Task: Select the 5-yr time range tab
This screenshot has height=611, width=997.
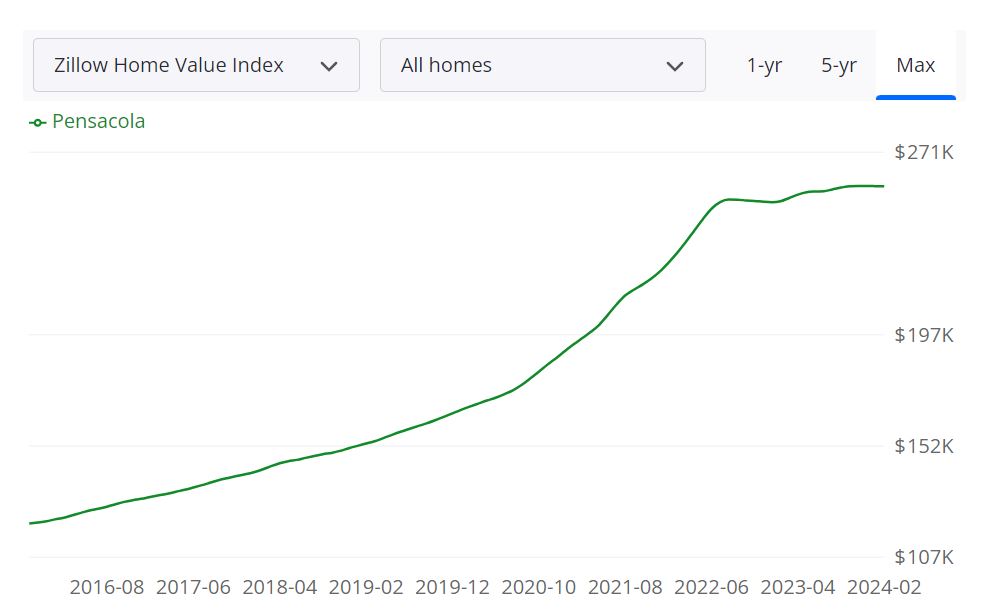Action: pos(839,65)
